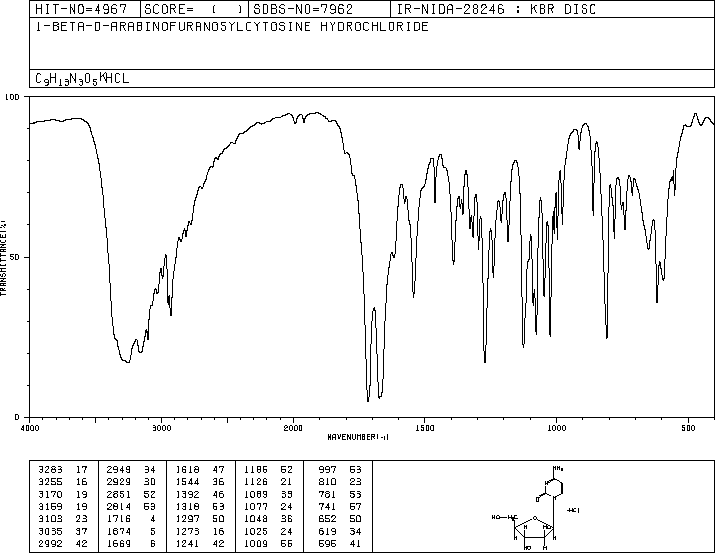715x553 pixels.
Task: Choose the 1126 table value
Action: (x=256, y=482)
